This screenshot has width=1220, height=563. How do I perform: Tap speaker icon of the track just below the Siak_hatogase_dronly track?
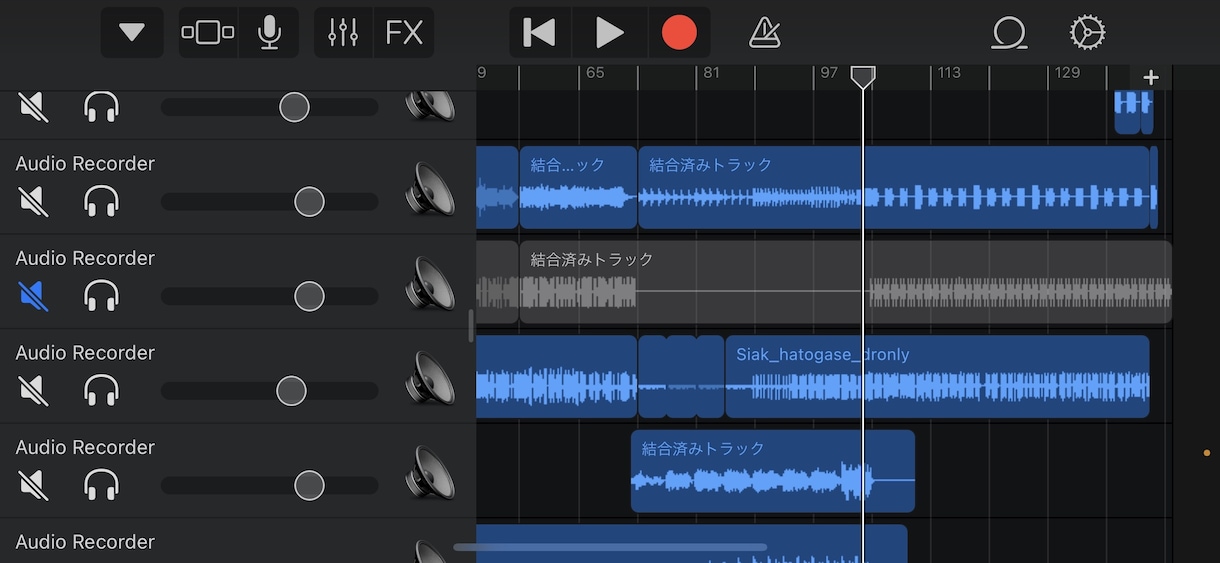click(430, 473)
